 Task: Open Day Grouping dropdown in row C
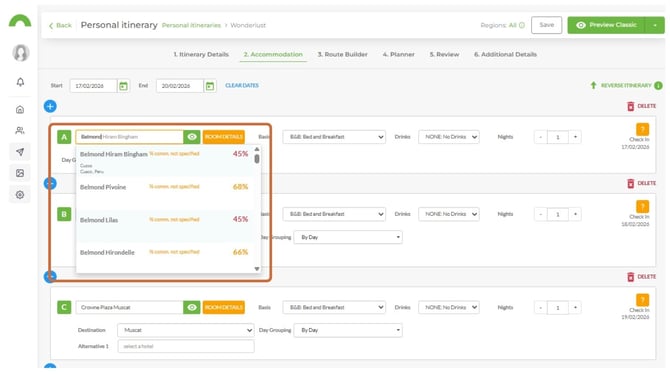coord(348,330)
